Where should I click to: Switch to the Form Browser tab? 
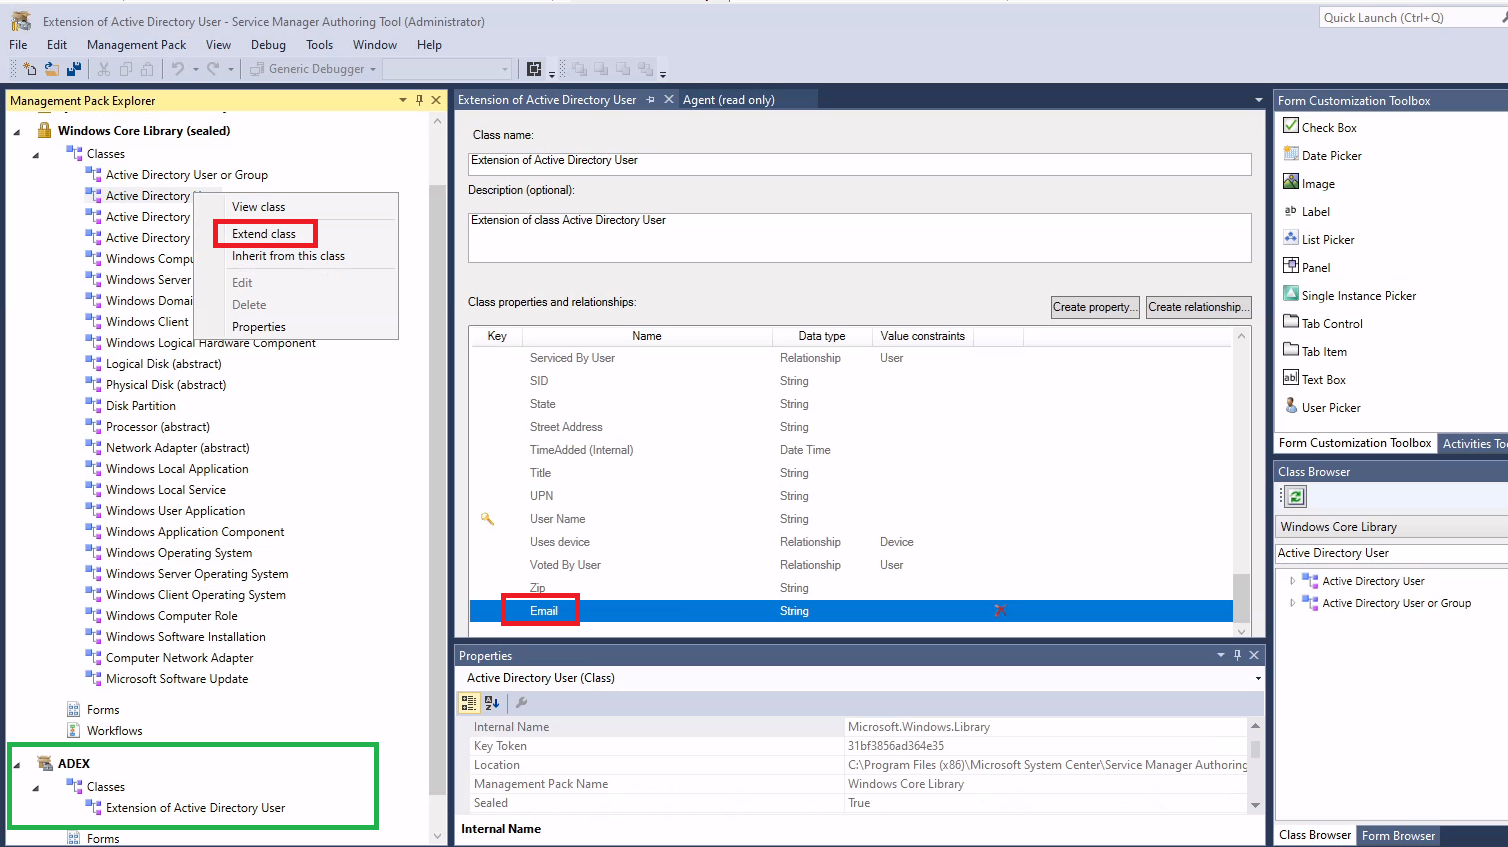[x=1398, y=835]
